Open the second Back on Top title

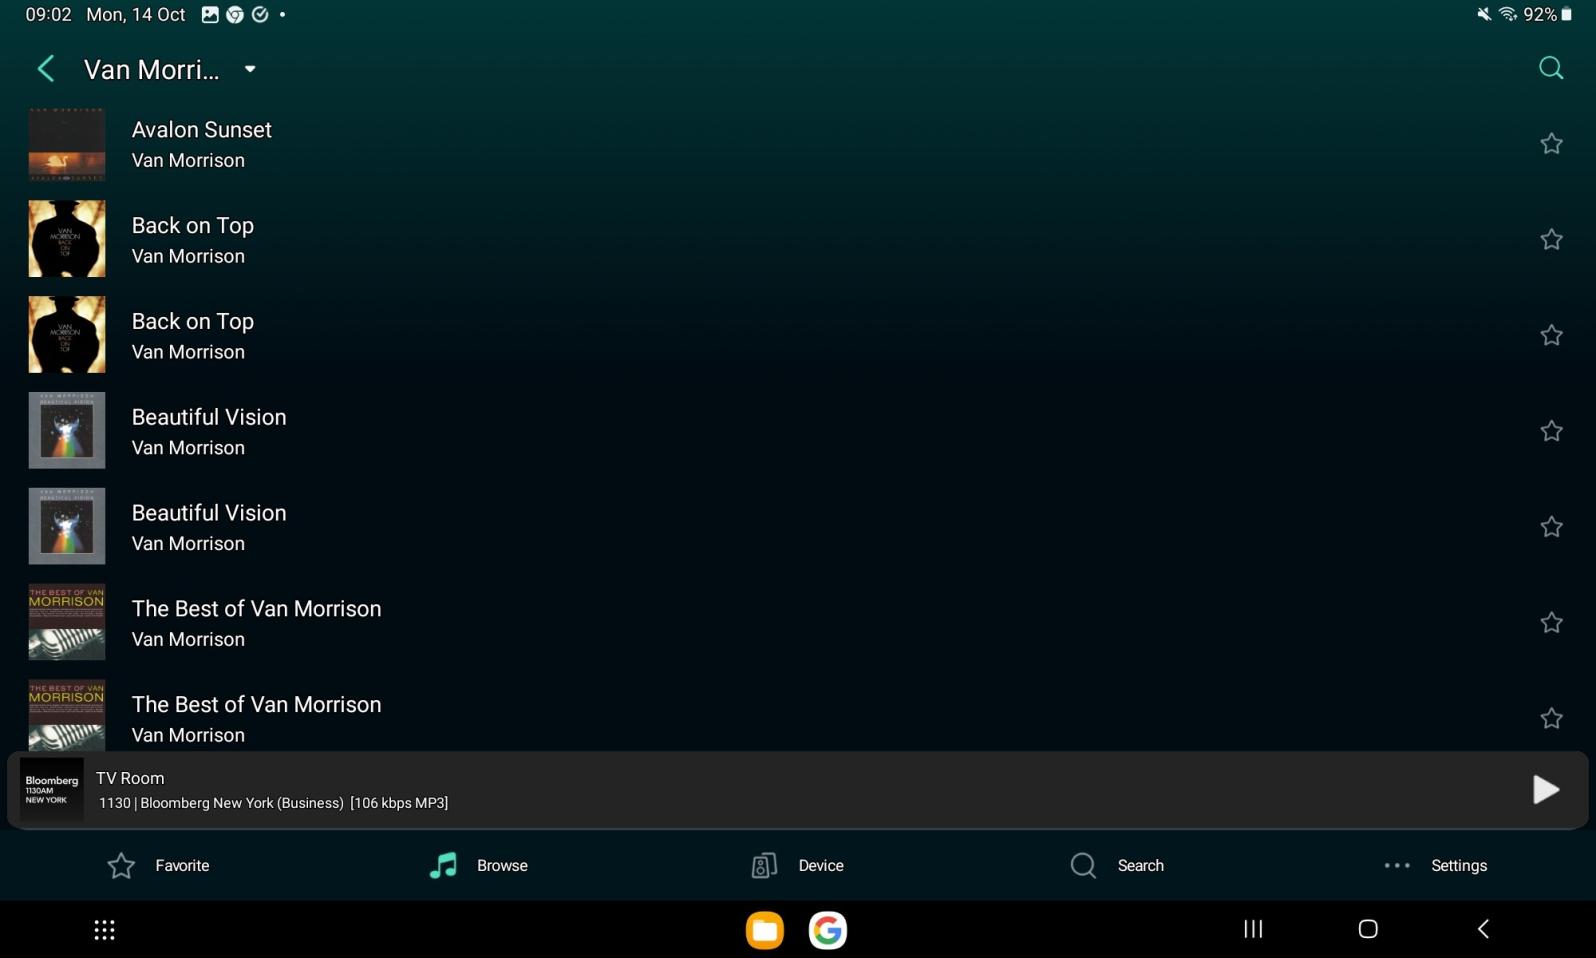click(x=193, y=321)
